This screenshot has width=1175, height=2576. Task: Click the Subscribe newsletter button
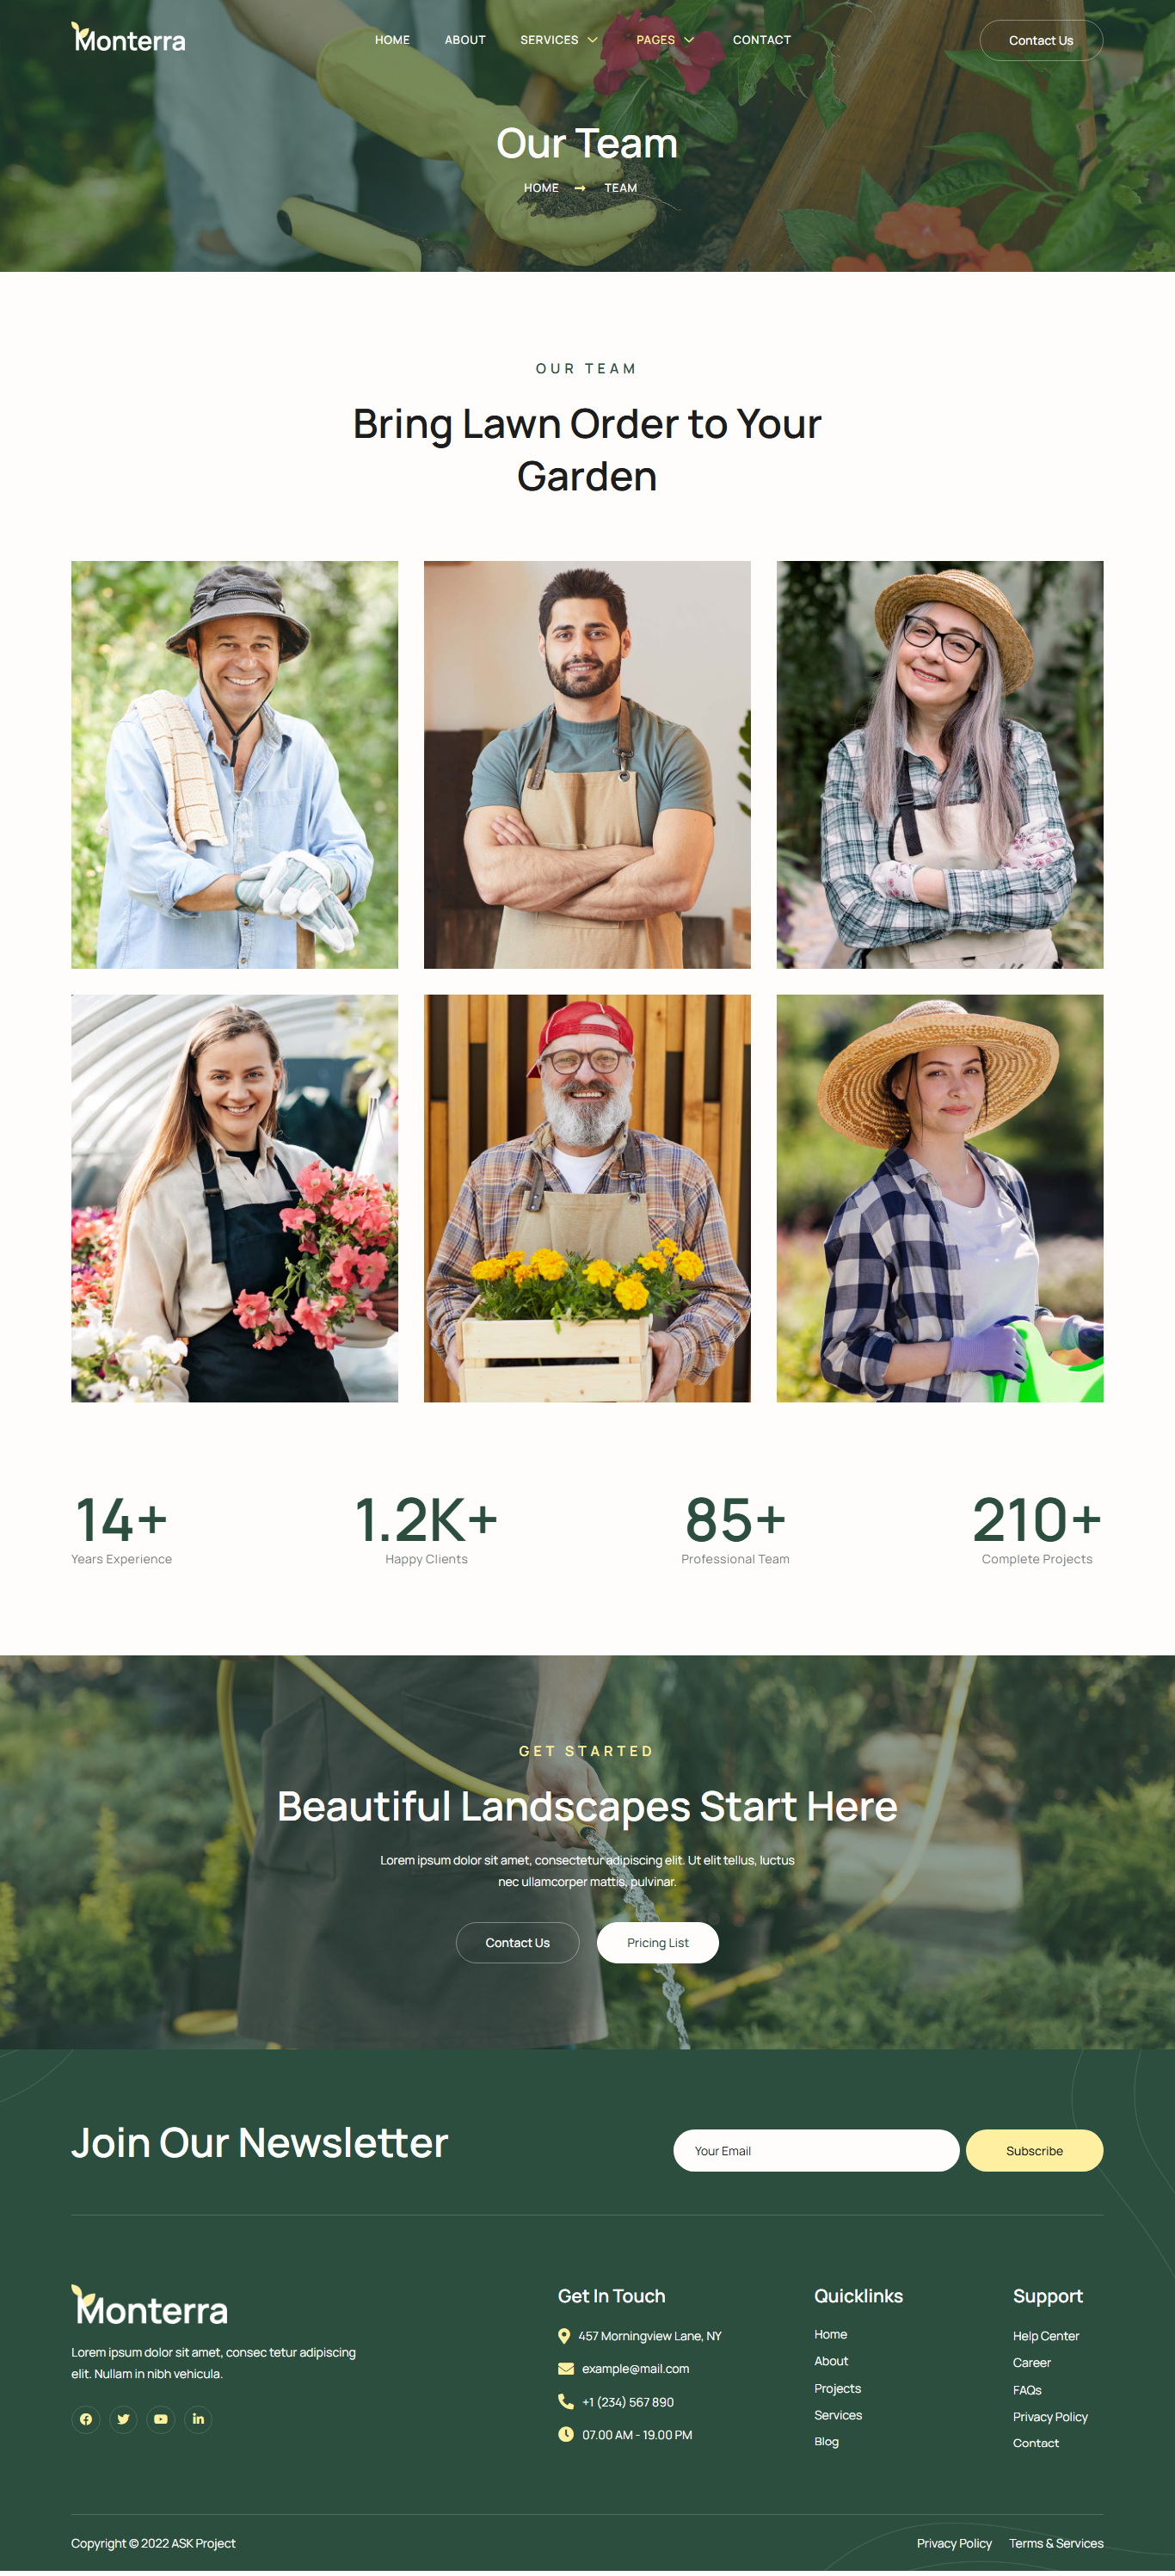pyautogui.click(x=1034, y=2150)
